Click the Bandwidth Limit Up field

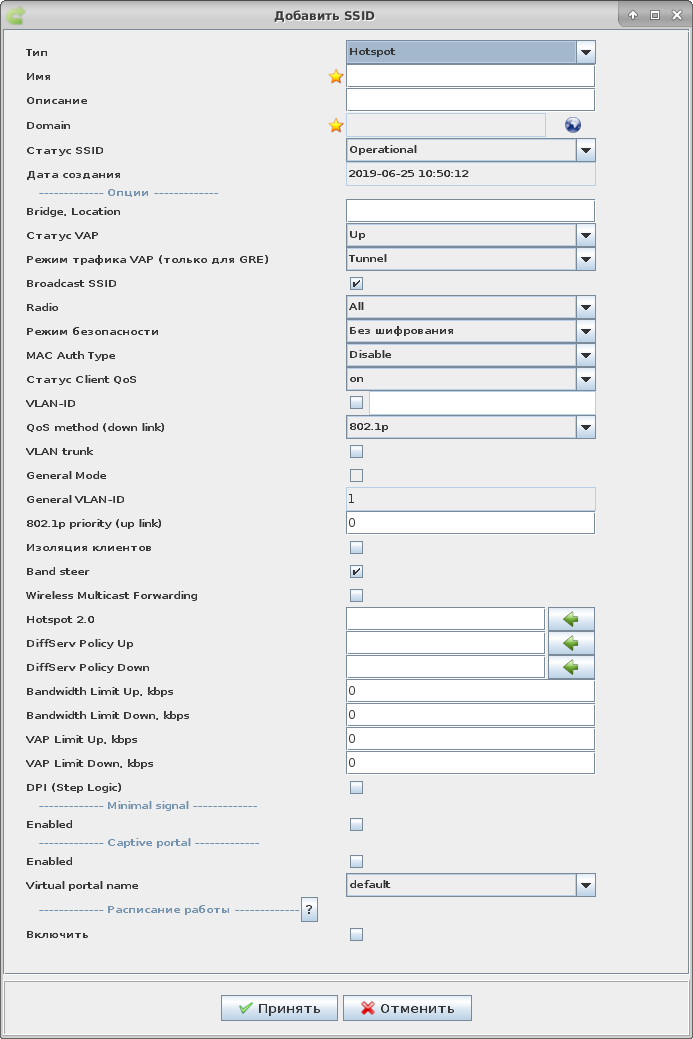(470, 692)
